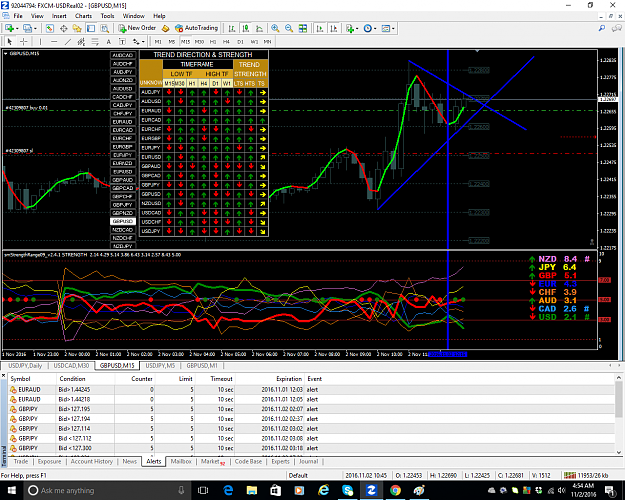Switch to H1 timeframe
Screen dimensions: 625x500
coord(213,41)
